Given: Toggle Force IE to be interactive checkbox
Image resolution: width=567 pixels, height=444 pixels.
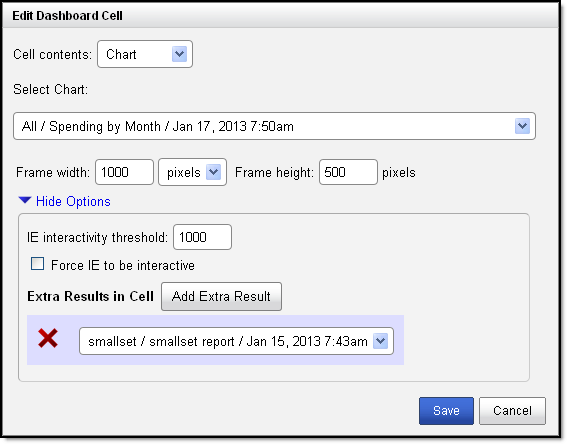Looking at the screenshot, I should point(37,264).
